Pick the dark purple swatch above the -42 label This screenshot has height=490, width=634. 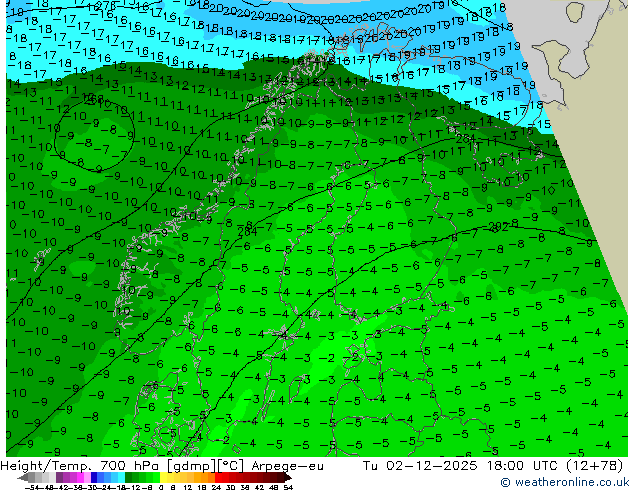click(x=59, y=477)
